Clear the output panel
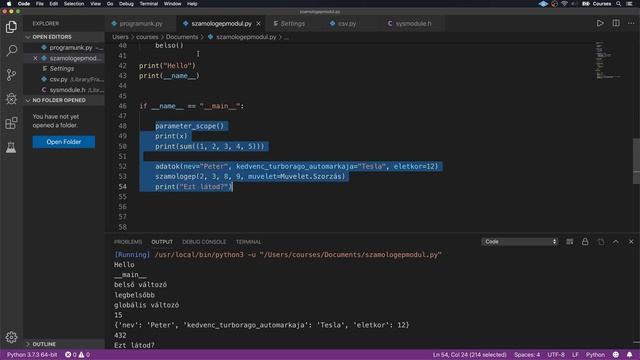This screenshot has height=360, width=640. coord(570,242)
